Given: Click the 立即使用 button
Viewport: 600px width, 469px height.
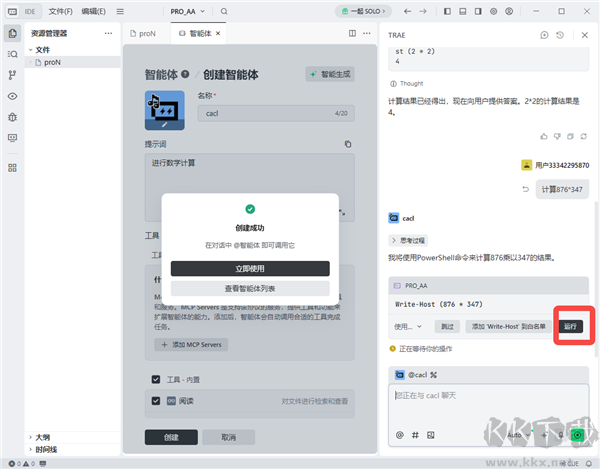Looking at the screenshot, I should (250, 269).
